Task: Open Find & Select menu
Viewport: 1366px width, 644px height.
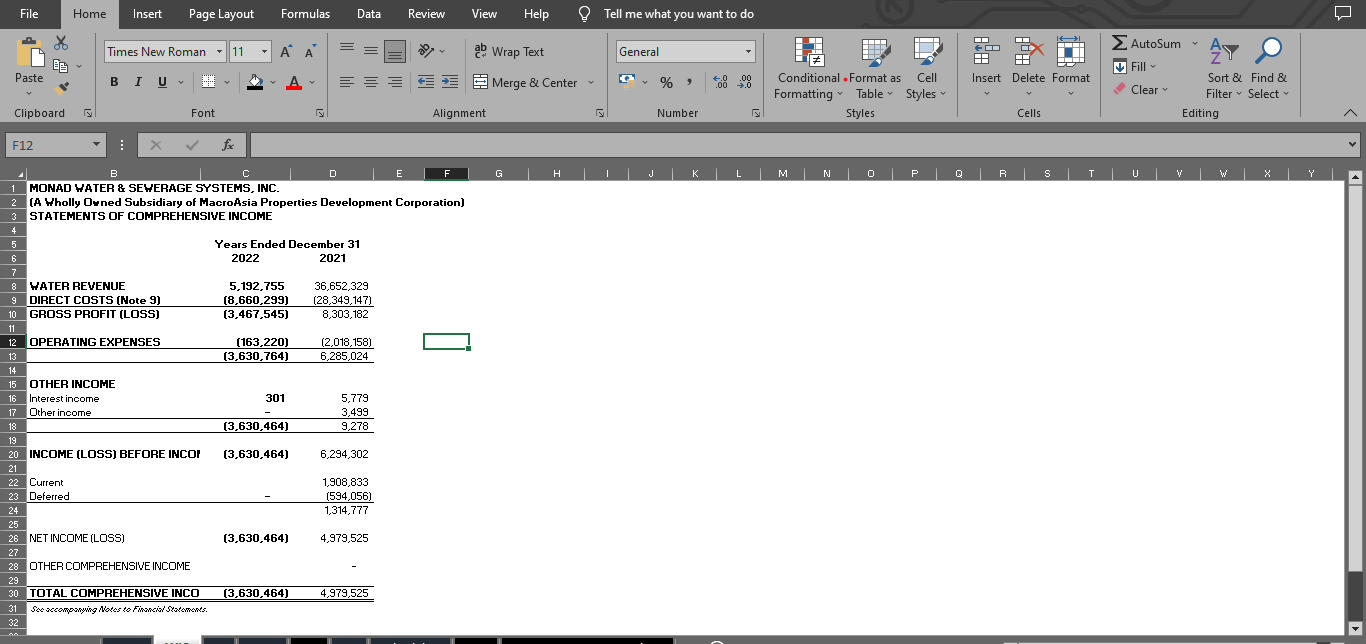Action: click(1269, 67)
